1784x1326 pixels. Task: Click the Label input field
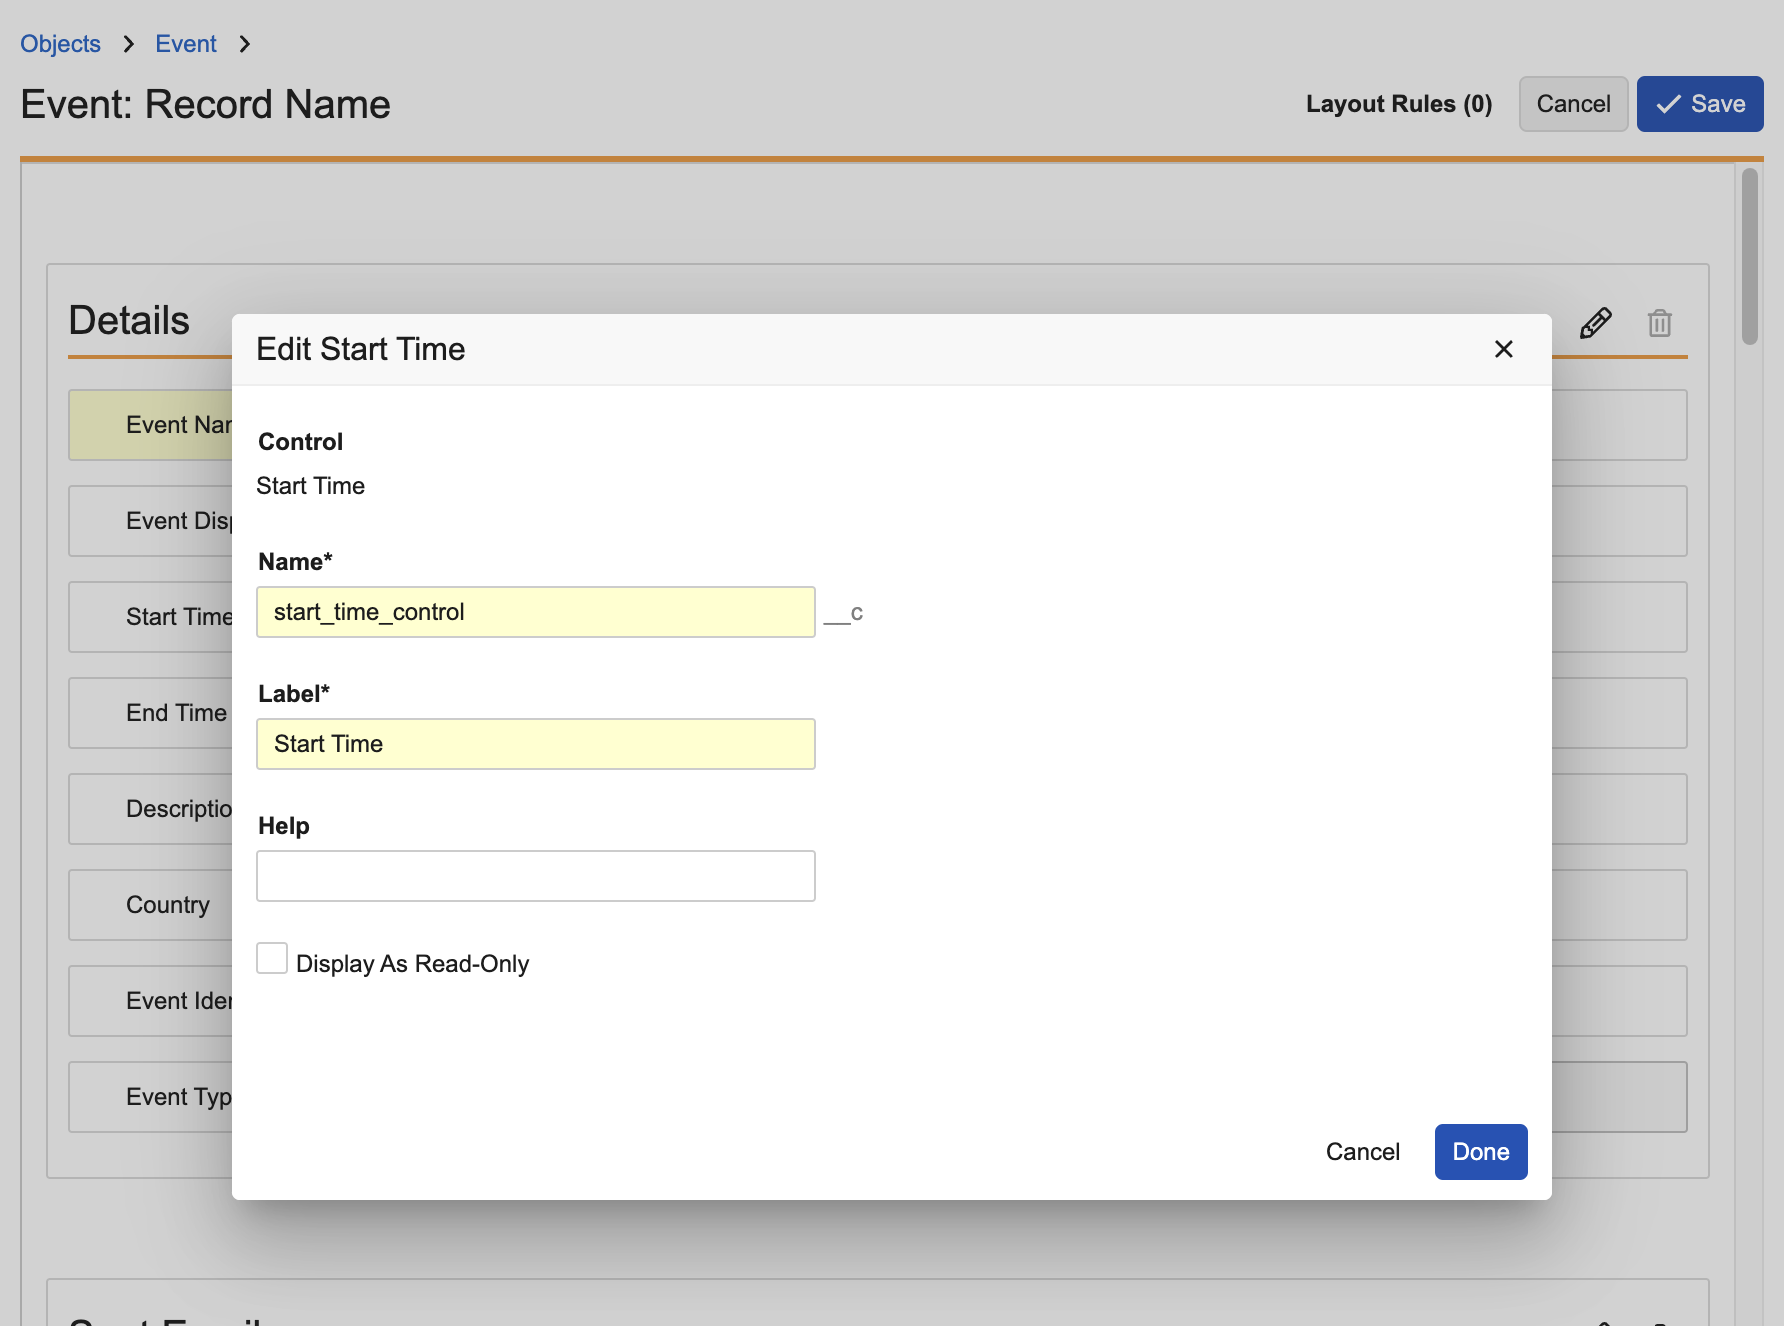[535, 744]
